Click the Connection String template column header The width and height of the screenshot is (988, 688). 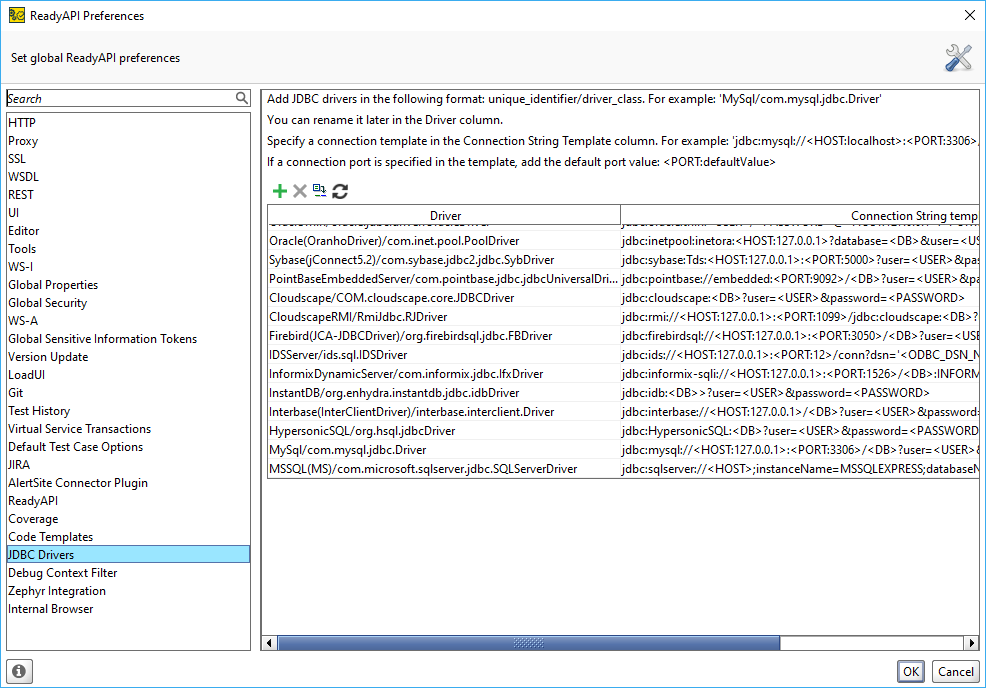(x=800, y=215)
